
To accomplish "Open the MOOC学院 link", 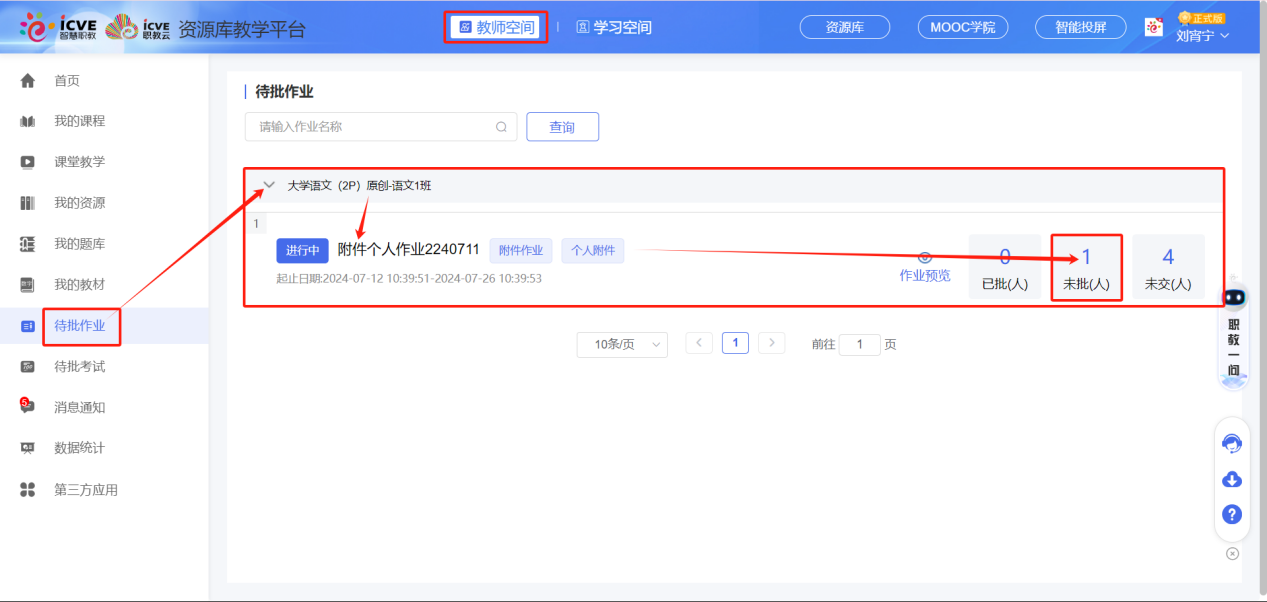I will pos(962,27).
